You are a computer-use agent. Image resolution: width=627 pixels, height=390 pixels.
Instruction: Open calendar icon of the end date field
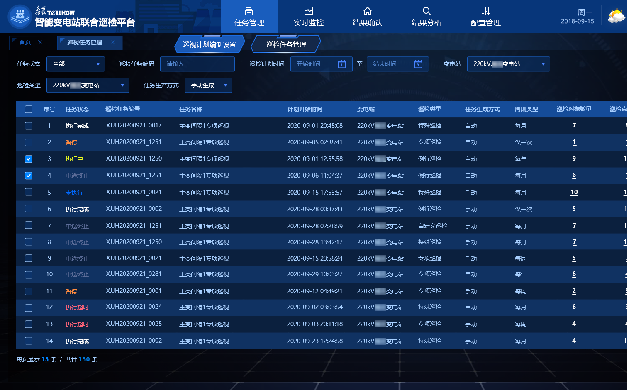click(x=418, y=64)
